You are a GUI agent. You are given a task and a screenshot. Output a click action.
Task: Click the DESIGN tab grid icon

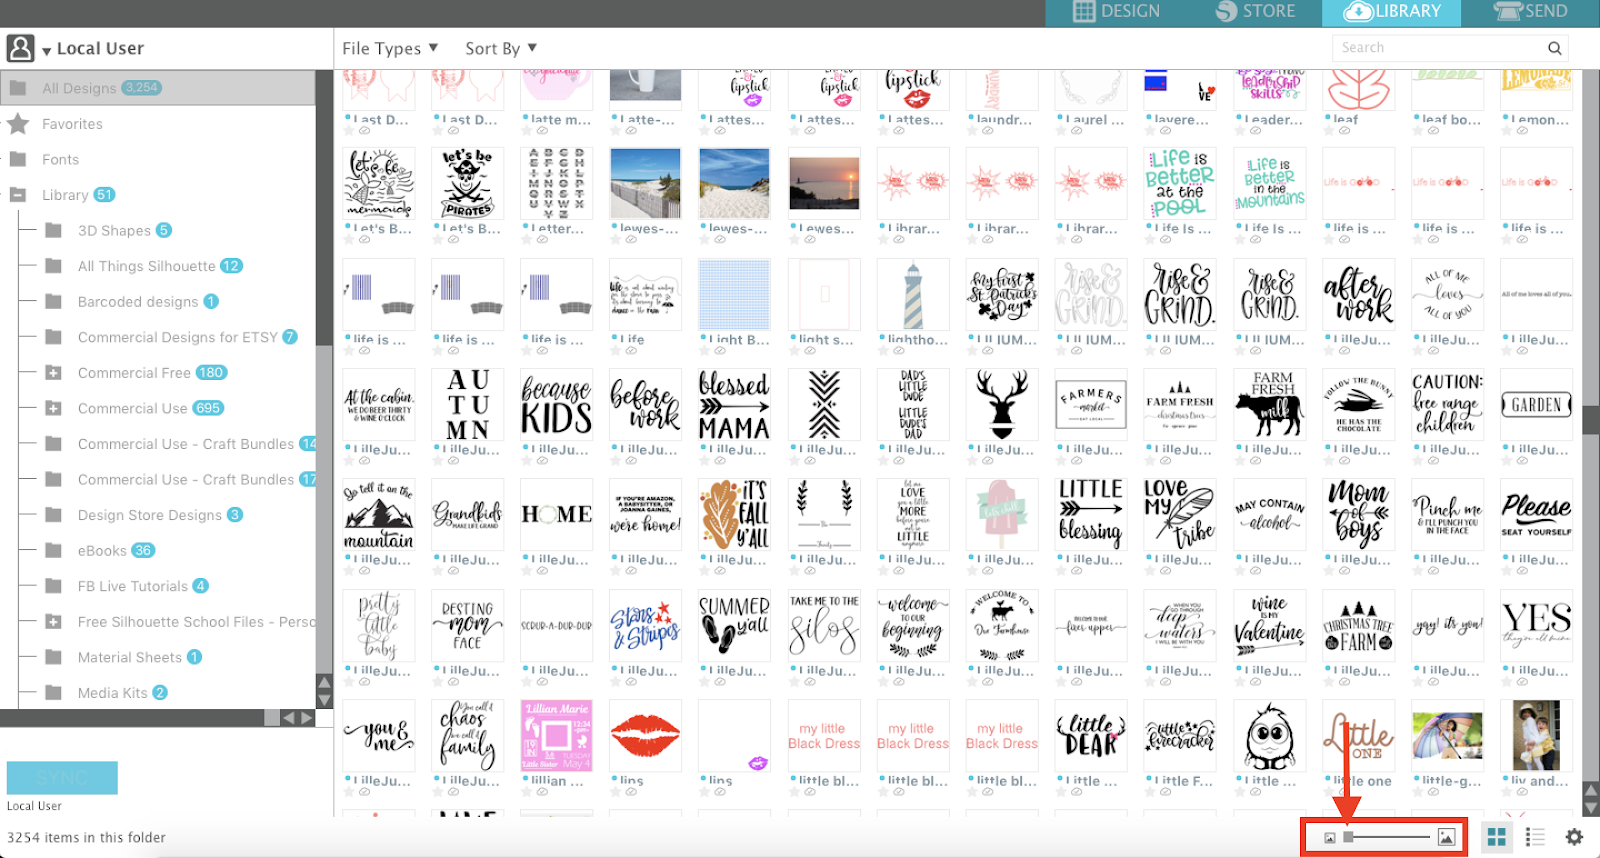pos(1084,11)
